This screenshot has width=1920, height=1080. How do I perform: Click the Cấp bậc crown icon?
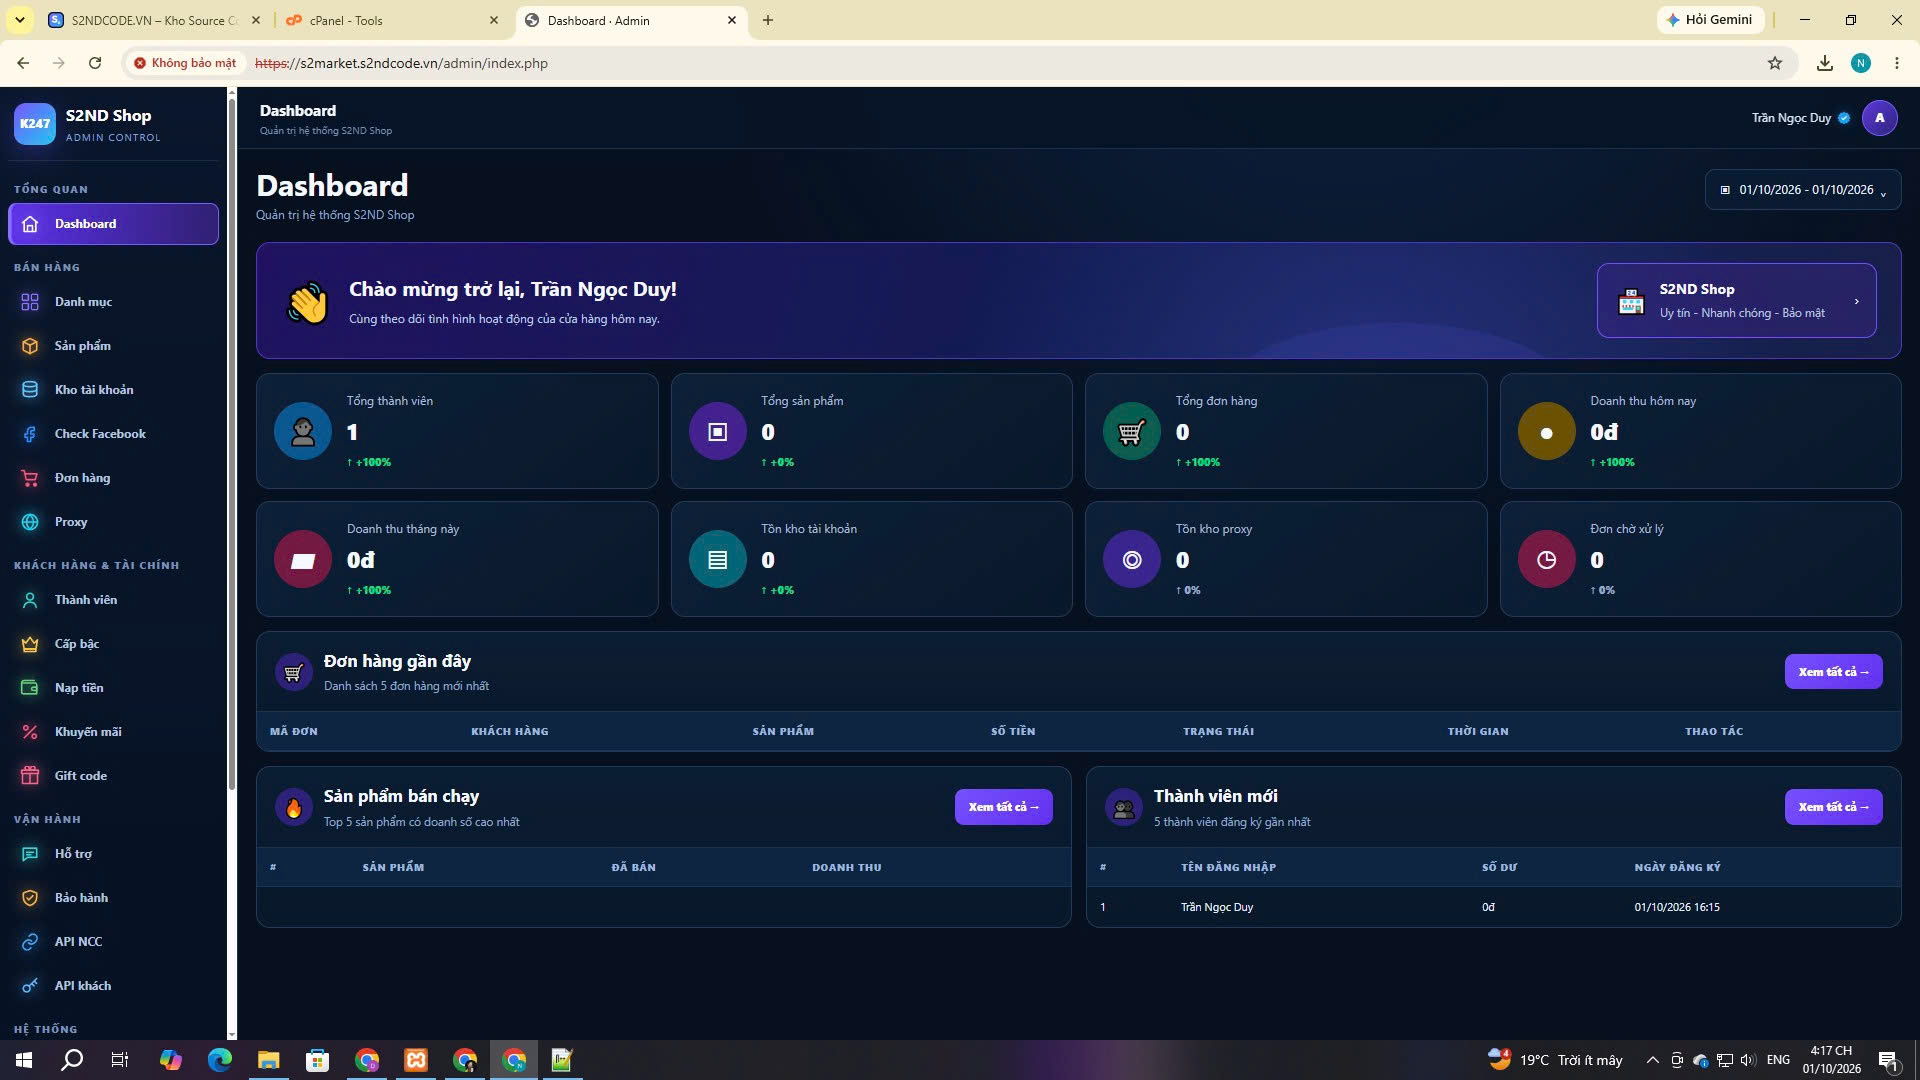(x=30, y=644)
